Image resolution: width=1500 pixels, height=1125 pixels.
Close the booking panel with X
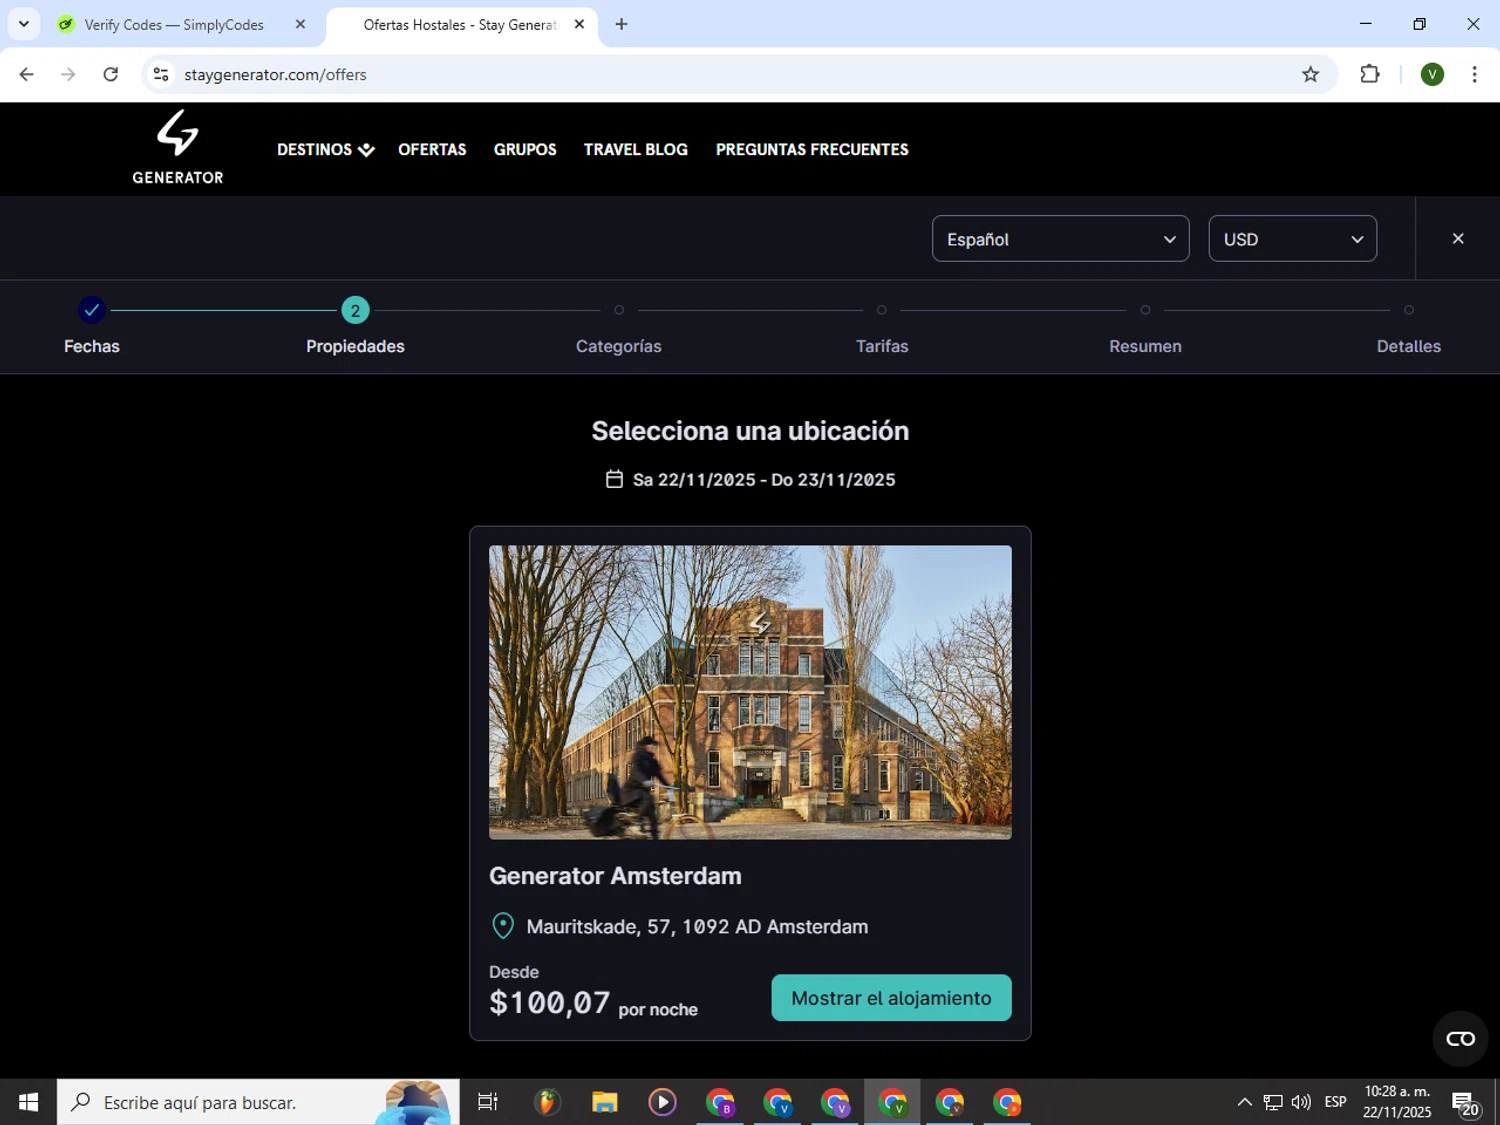pos(1458,238)
